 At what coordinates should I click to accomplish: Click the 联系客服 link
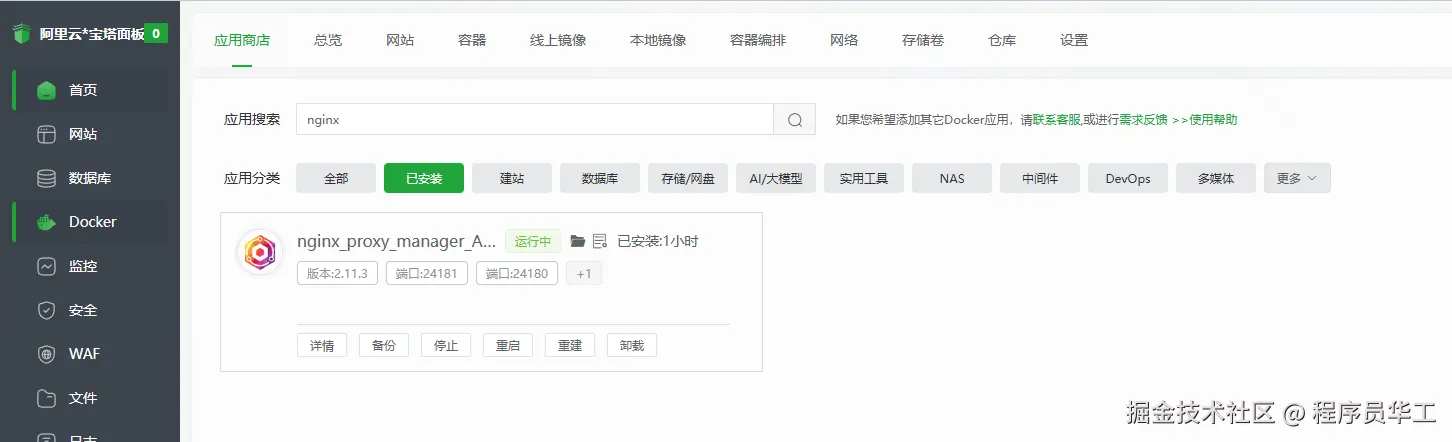click(x=1057, y=119)
